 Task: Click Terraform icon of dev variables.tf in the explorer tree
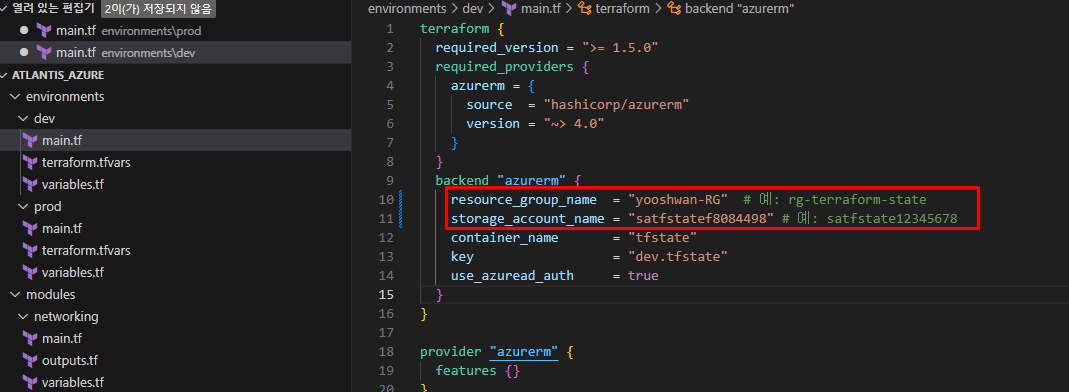pyautogui.click(x=29, y=184)
